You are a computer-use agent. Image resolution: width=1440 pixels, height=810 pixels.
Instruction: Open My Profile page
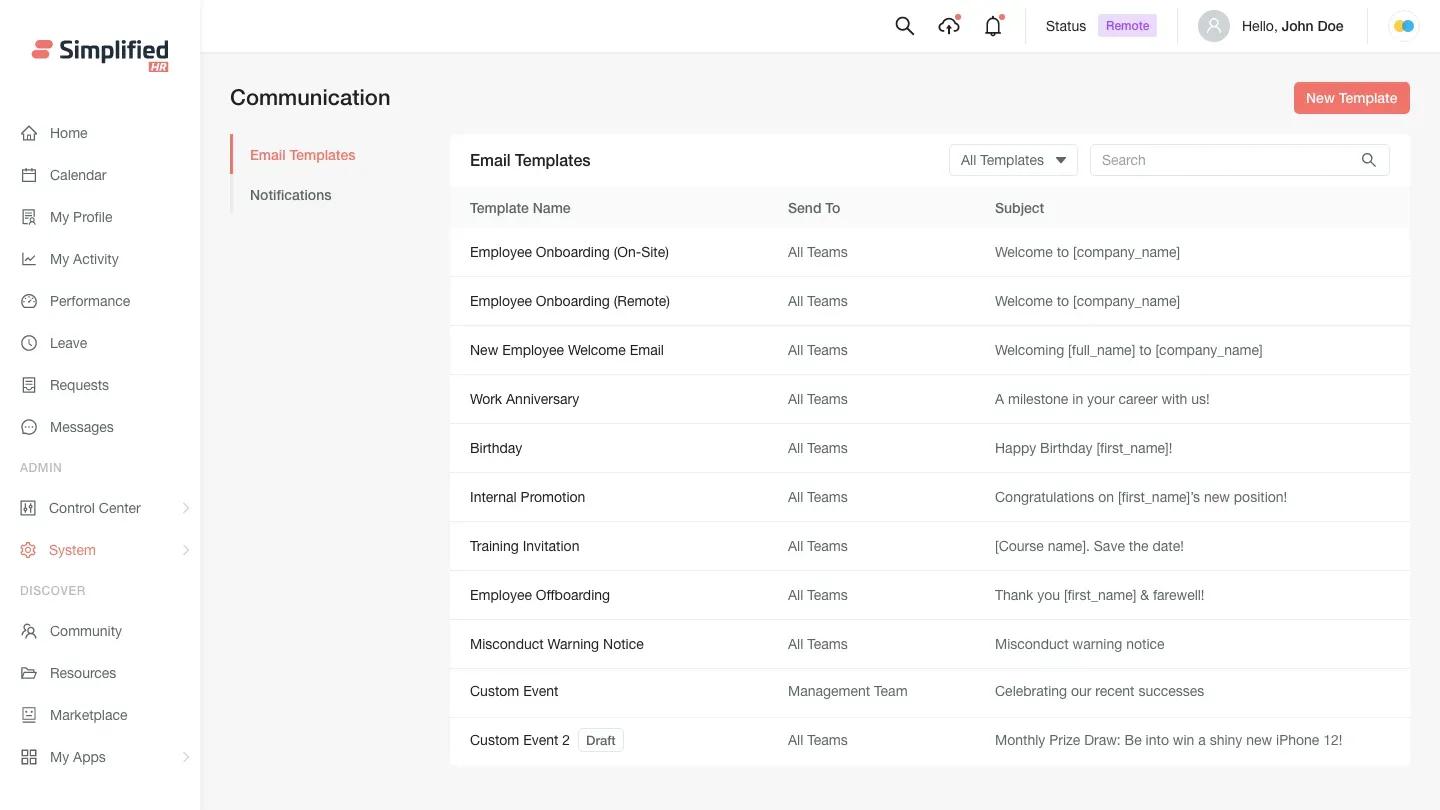pos(81,217)
